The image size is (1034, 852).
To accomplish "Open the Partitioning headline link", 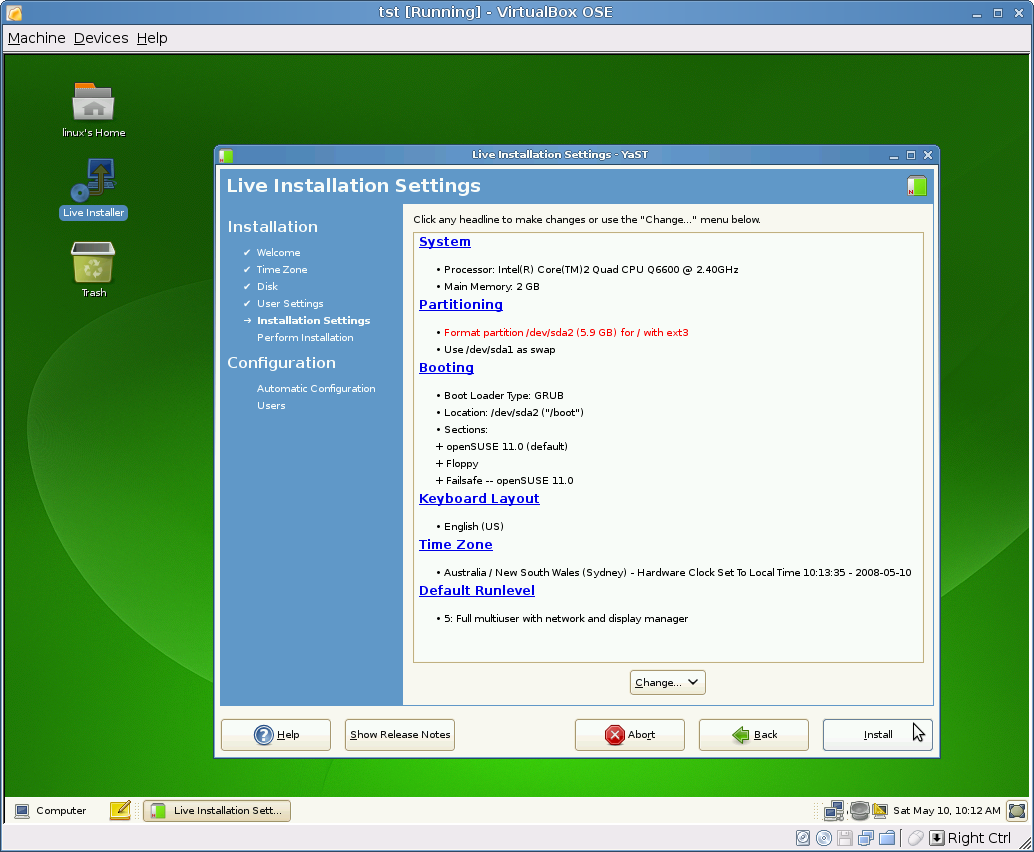I will [x=460, y=305].
